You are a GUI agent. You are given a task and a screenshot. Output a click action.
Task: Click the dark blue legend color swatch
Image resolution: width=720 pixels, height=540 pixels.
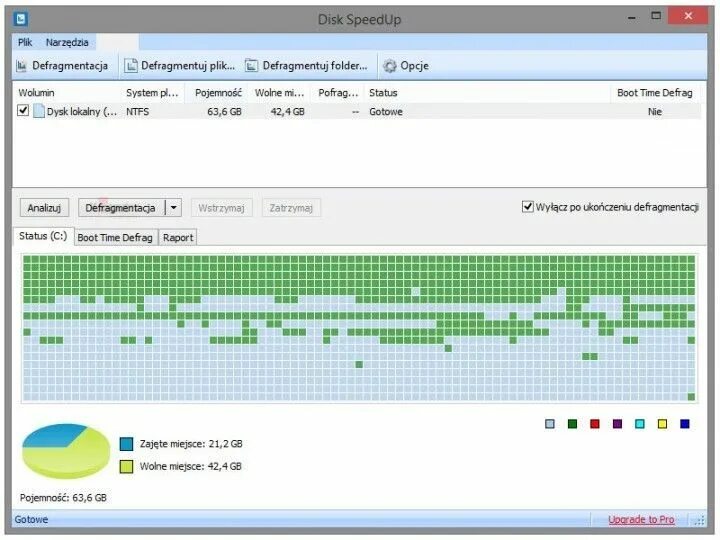(x=685, y=424)
